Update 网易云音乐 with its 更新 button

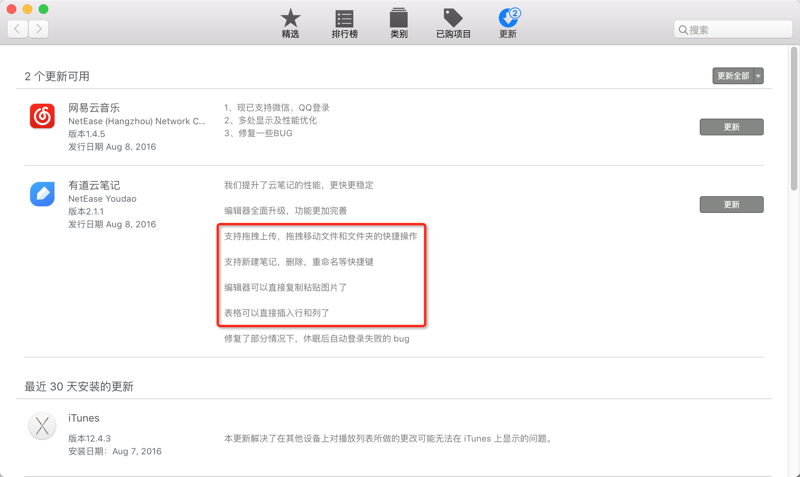coord(732,127)
